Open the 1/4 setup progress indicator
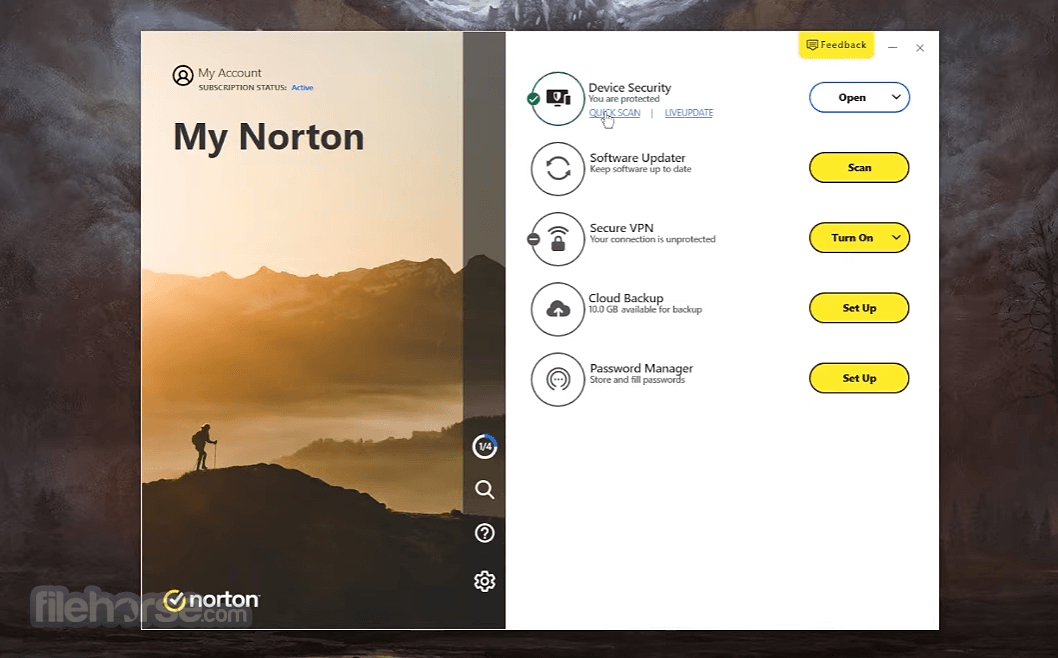The image size is (1058, 658). (x=484, y=446)
